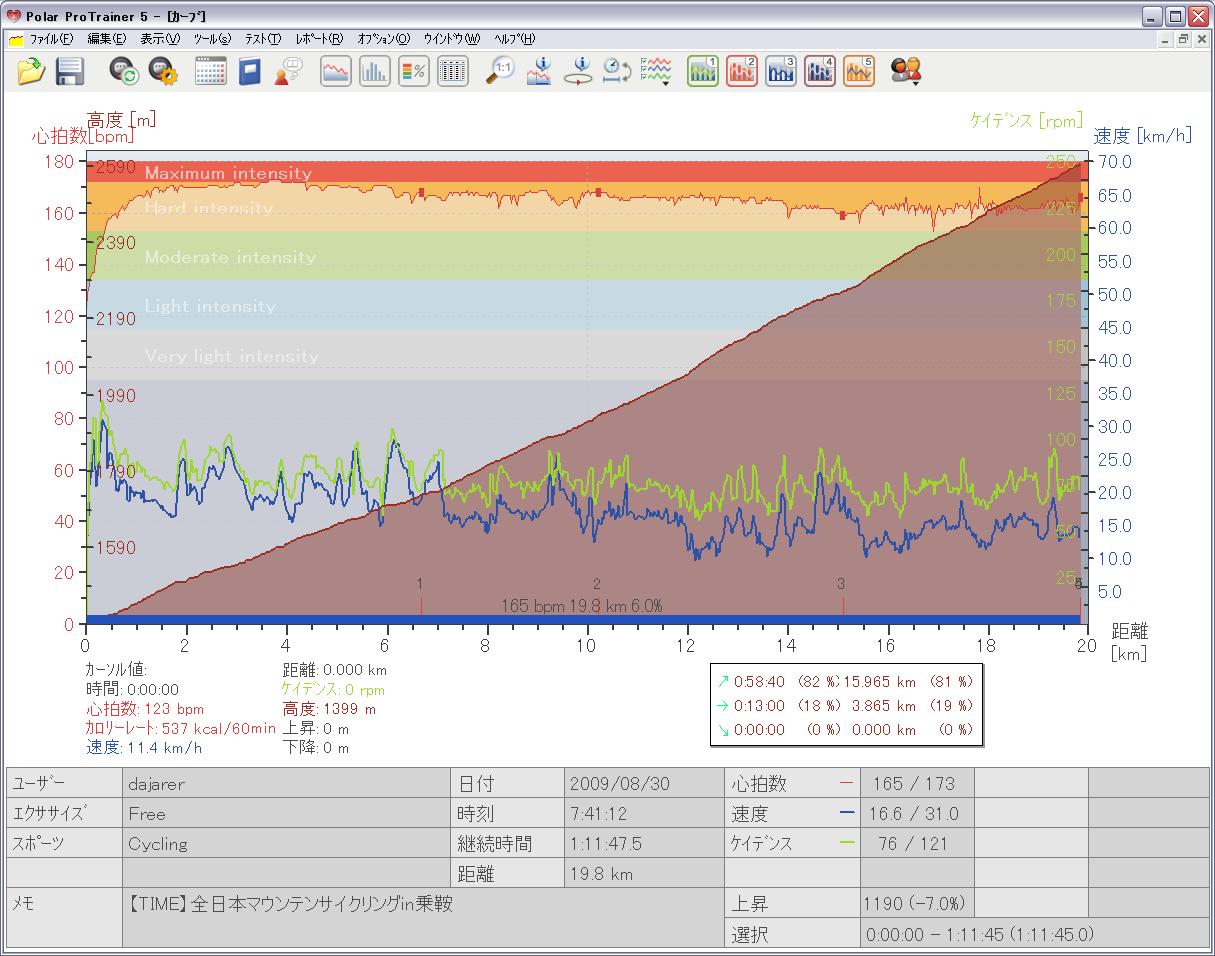Click lap marker 1 on the graph
Viewport: 1215px width, 956px height.
point(420,584)
